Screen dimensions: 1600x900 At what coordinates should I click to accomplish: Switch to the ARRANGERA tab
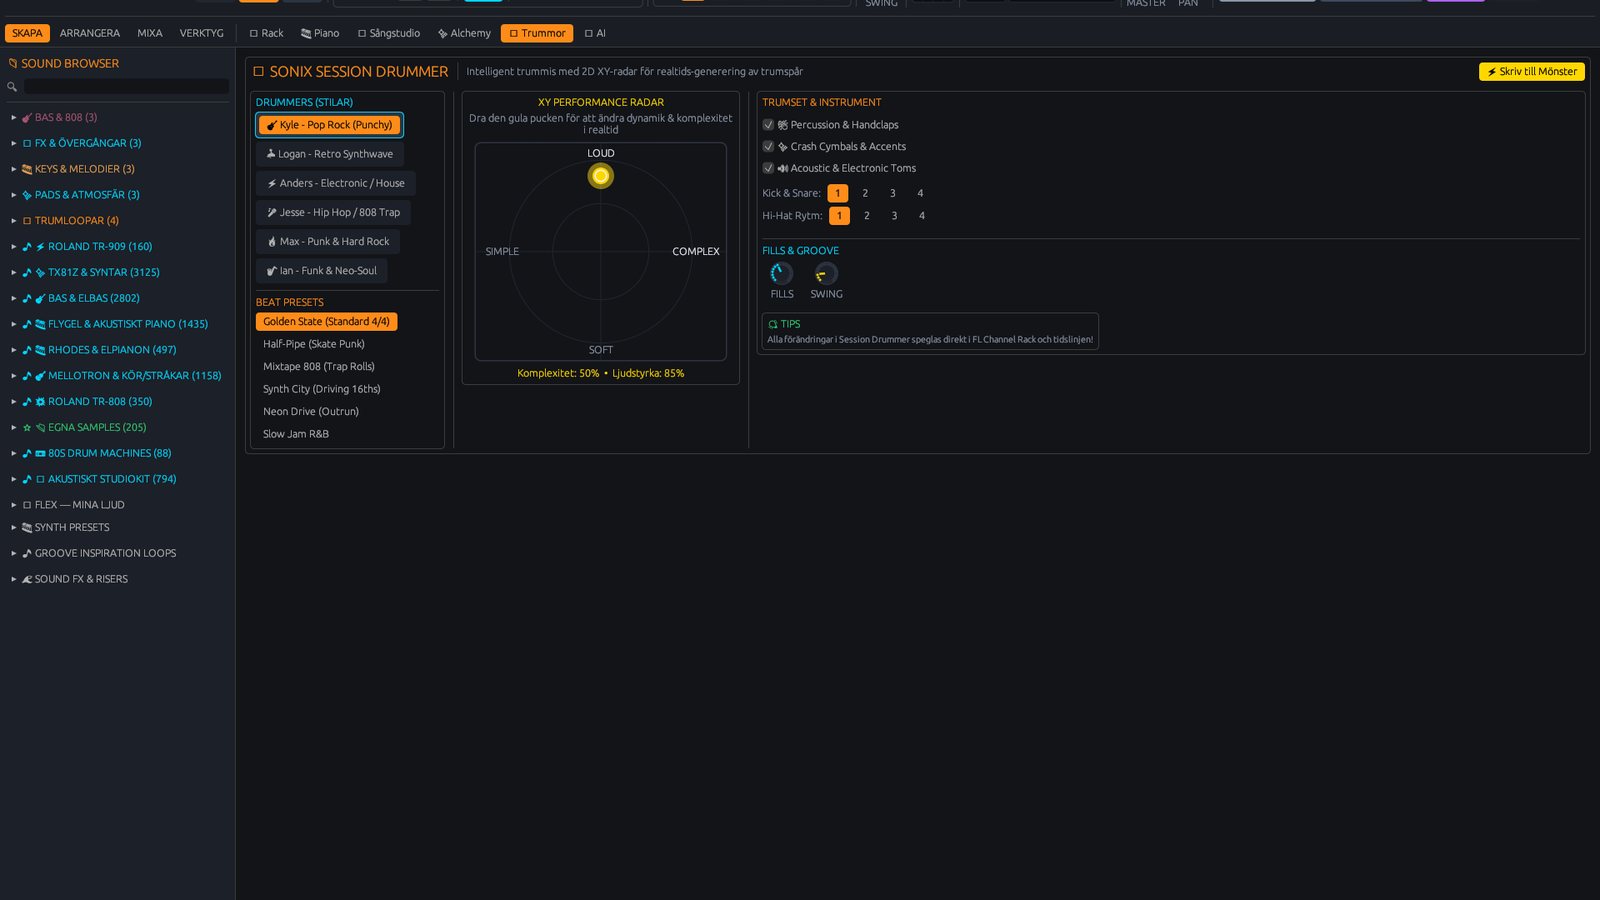click(90, 33)
